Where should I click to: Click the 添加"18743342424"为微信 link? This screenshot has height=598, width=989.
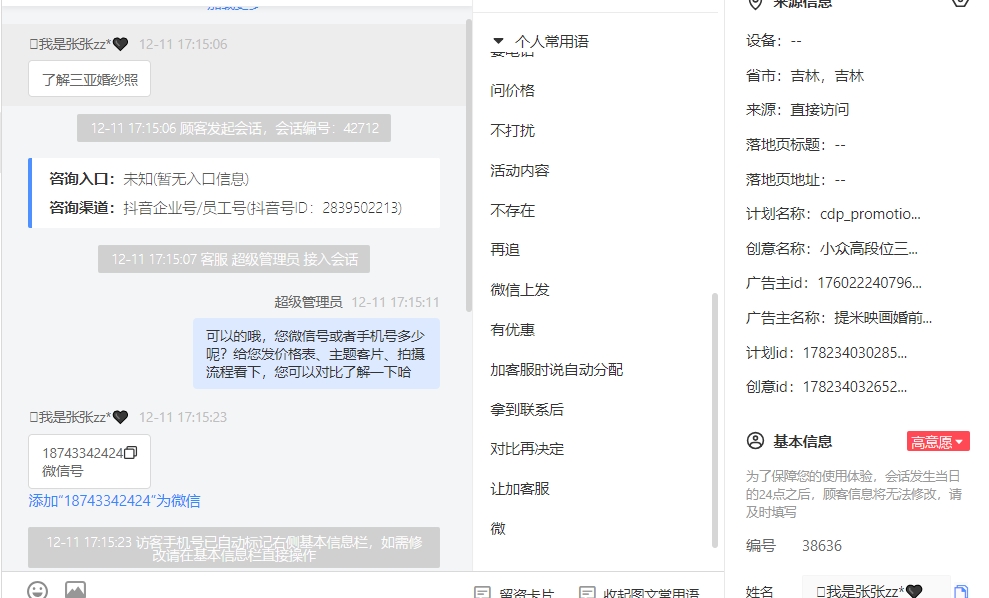114,501
